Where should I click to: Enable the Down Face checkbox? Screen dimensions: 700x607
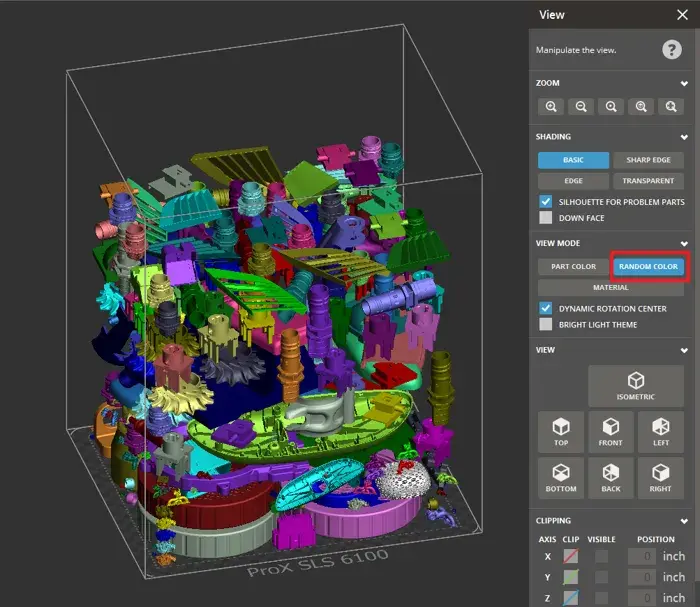(546, 217)
